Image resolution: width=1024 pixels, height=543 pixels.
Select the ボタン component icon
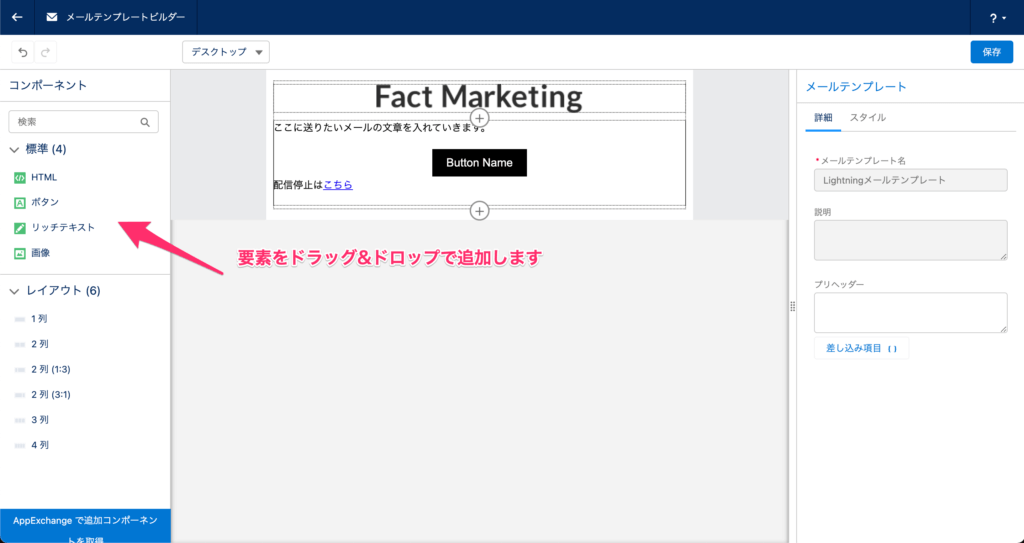tap(20, 203)
